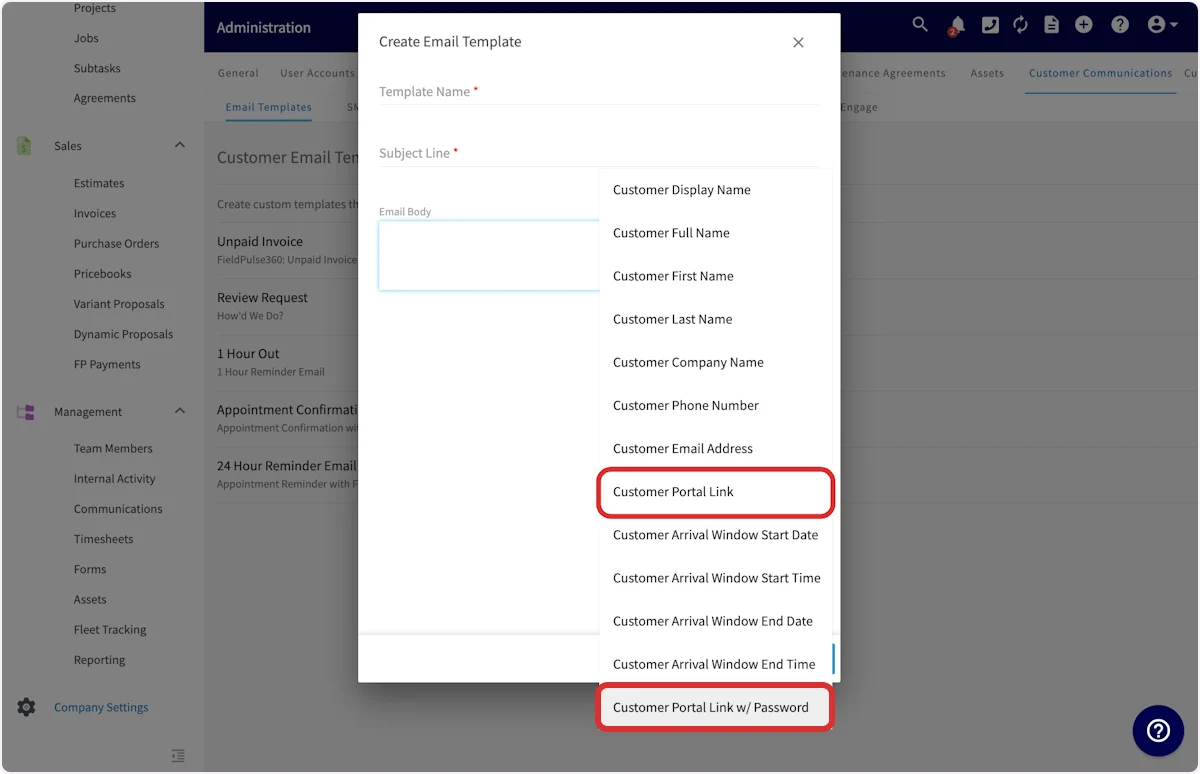Click the Company Settings gear icon
The width and height of the screenshot is (1200, 774).
26,707
